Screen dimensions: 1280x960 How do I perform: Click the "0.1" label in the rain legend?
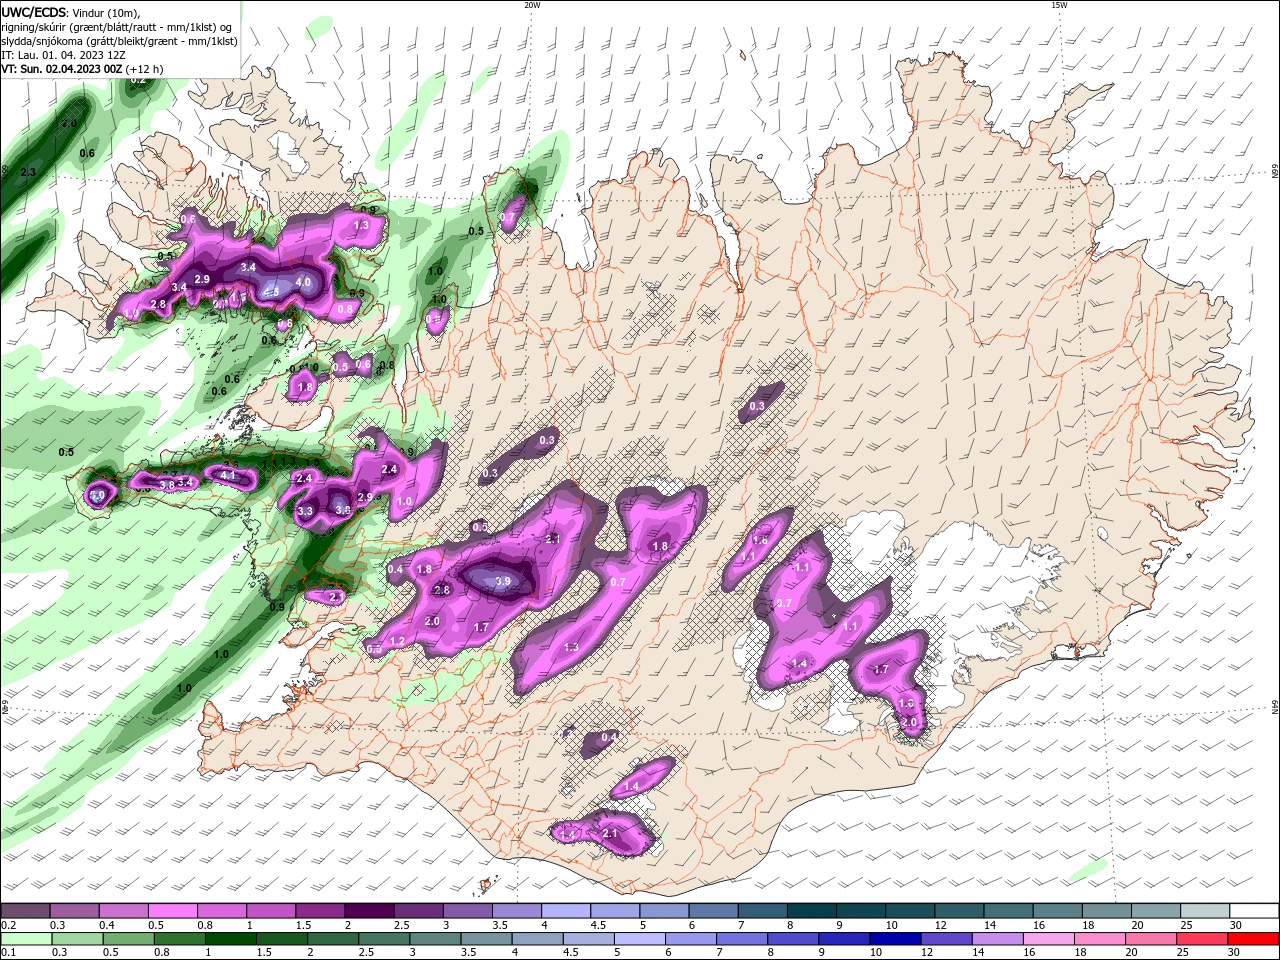[x=8, y=954]
